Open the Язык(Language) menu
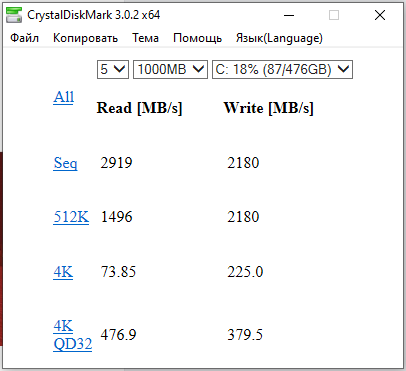 279,38
